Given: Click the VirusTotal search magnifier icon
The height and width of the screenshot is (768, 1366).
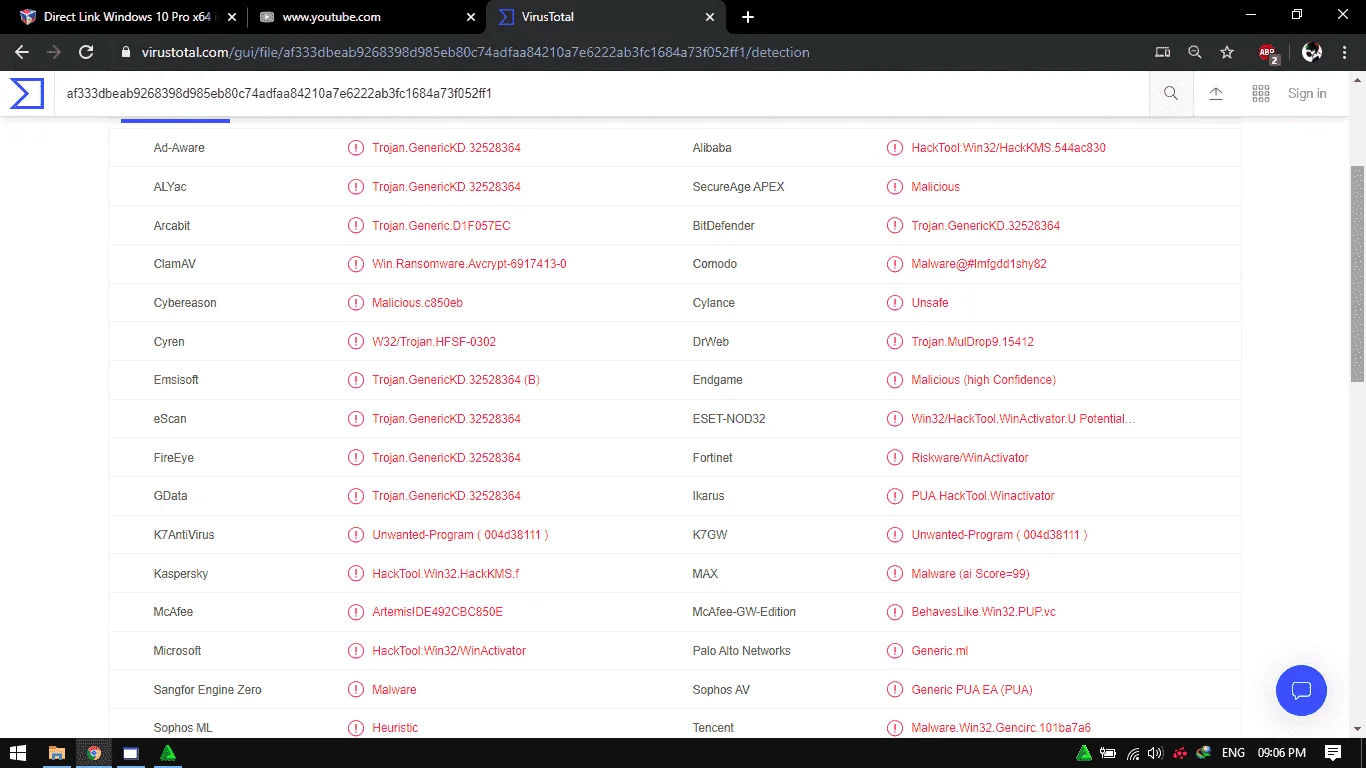Looking at the screenshot, I should [x=1171, y=94].
